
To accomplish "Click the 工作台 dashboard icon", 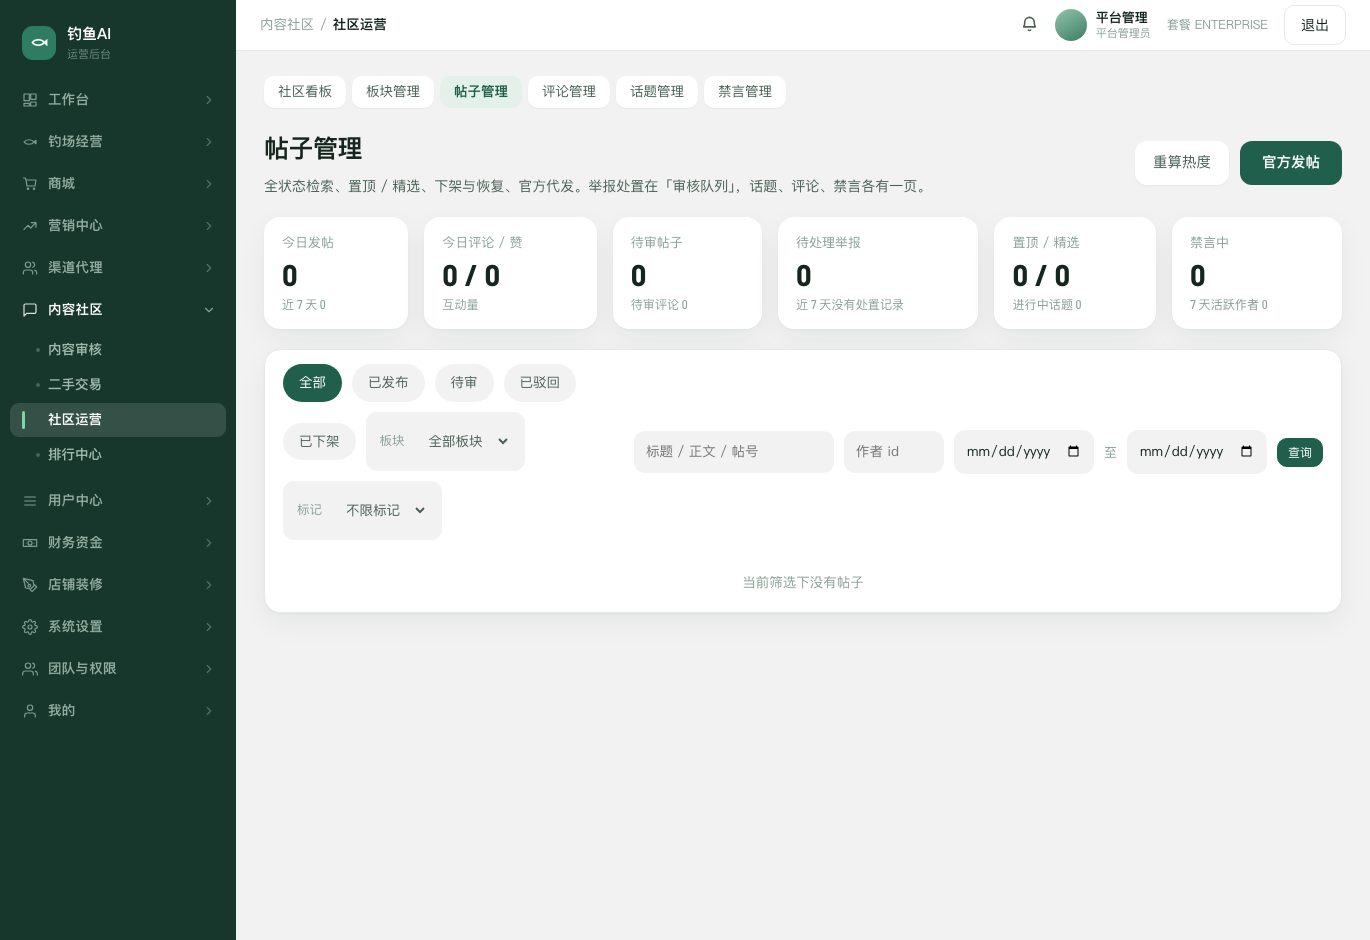I will (30, 100).
